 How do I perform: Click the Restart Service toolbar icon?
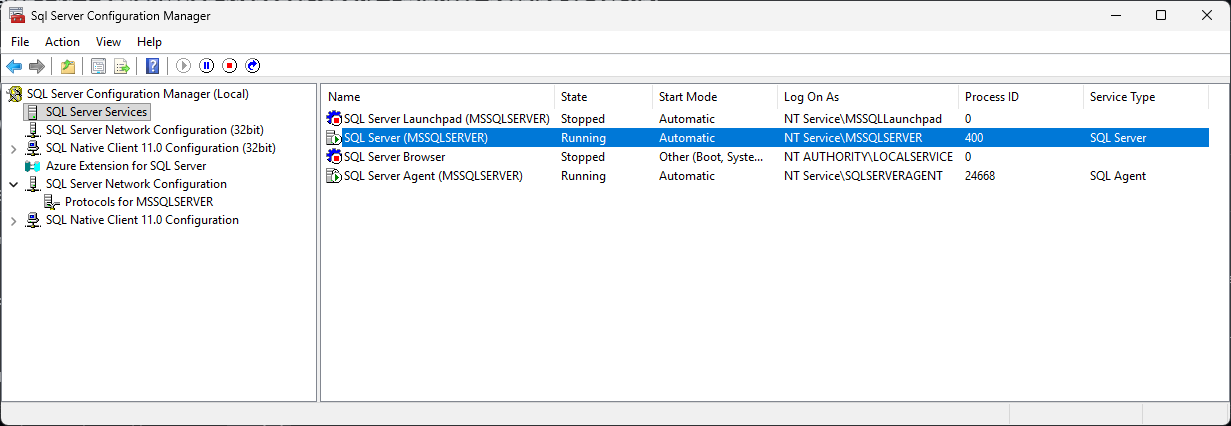tap(252, 66)
